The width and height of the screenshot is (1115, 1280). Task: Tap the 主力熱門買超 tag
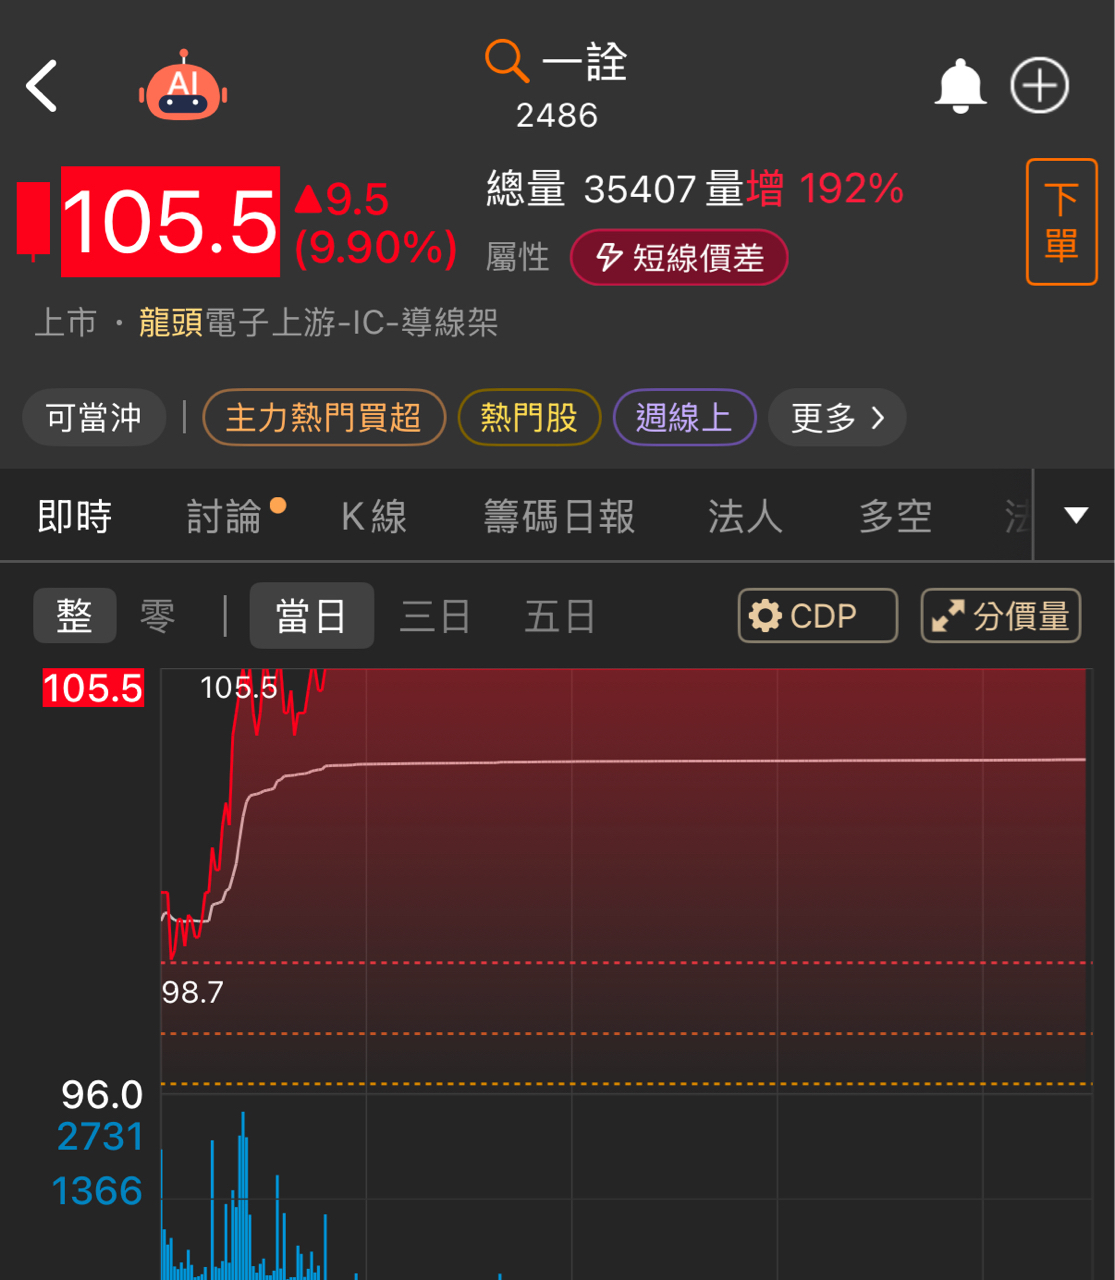pos(324,417)
